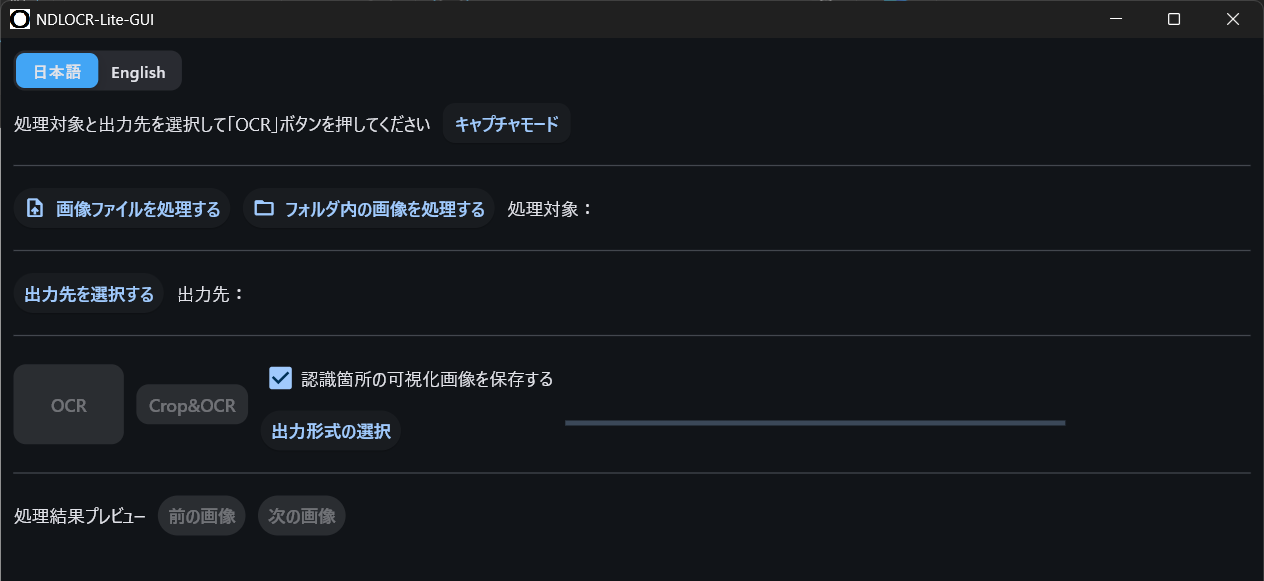Switch interface language to English
The image size is (1264, 581).
[x=139, y=72]
